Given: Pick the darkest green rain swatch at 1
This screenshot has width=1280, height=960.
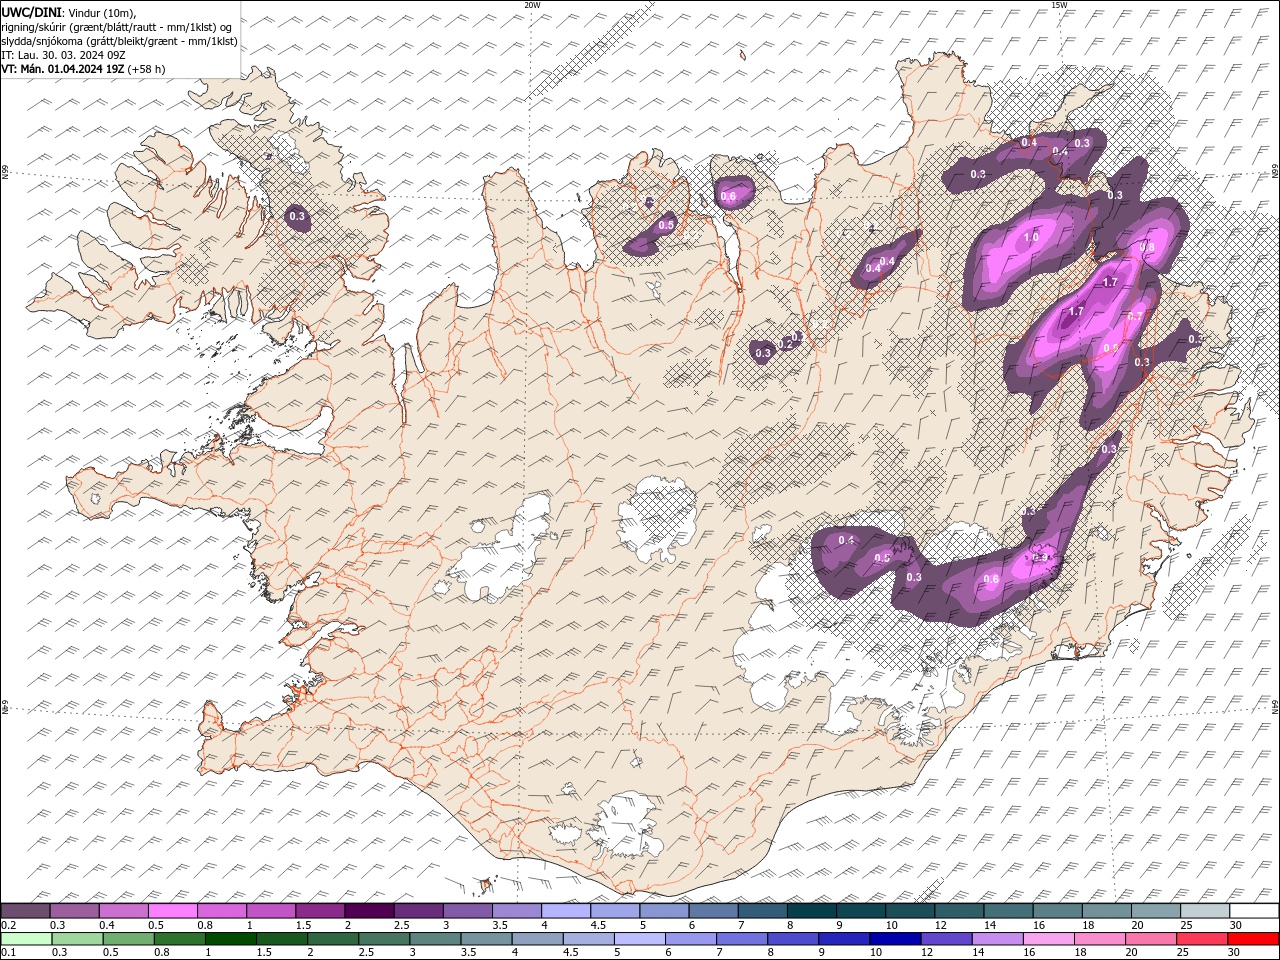Looking at the screenshot, I should coord(231,939).
